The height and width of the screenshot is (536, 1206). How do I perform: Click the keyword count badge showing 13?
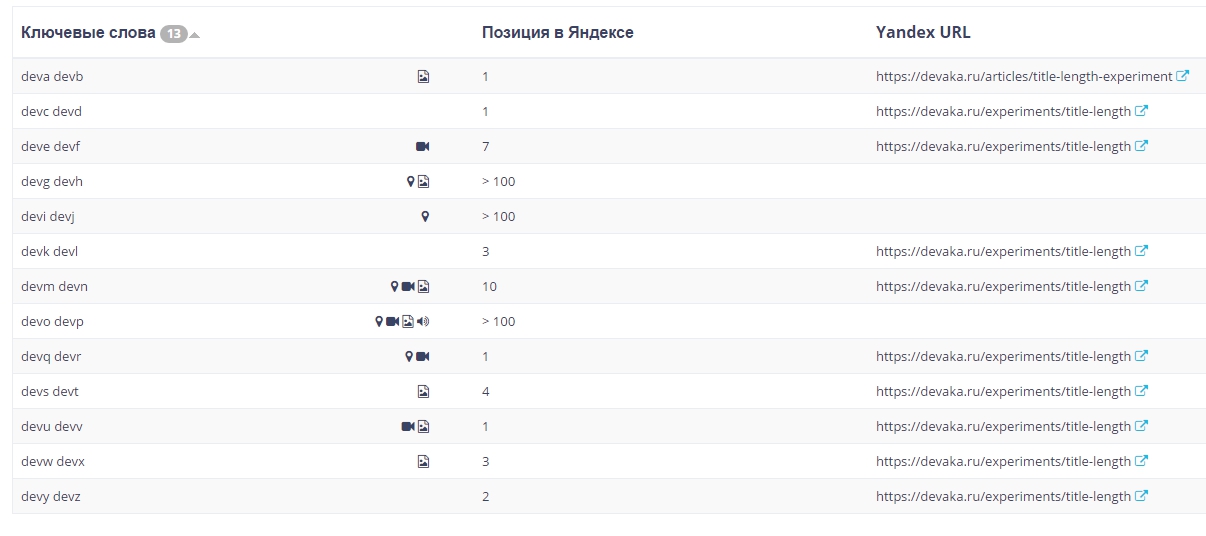tap(173, 34)
